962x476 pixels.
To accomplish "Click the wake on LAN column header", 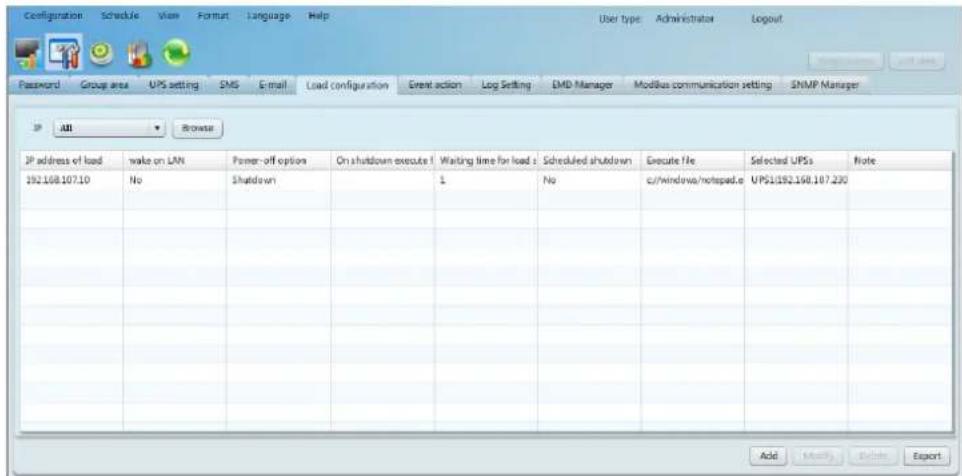I will pyautogui.click(x=175, y=161).
